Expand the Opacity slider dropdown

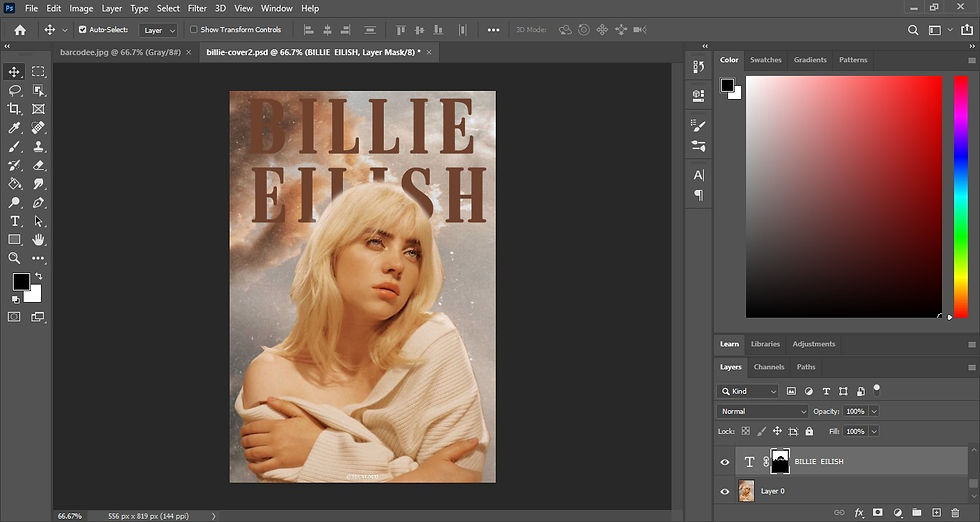(x=874, y=411)
